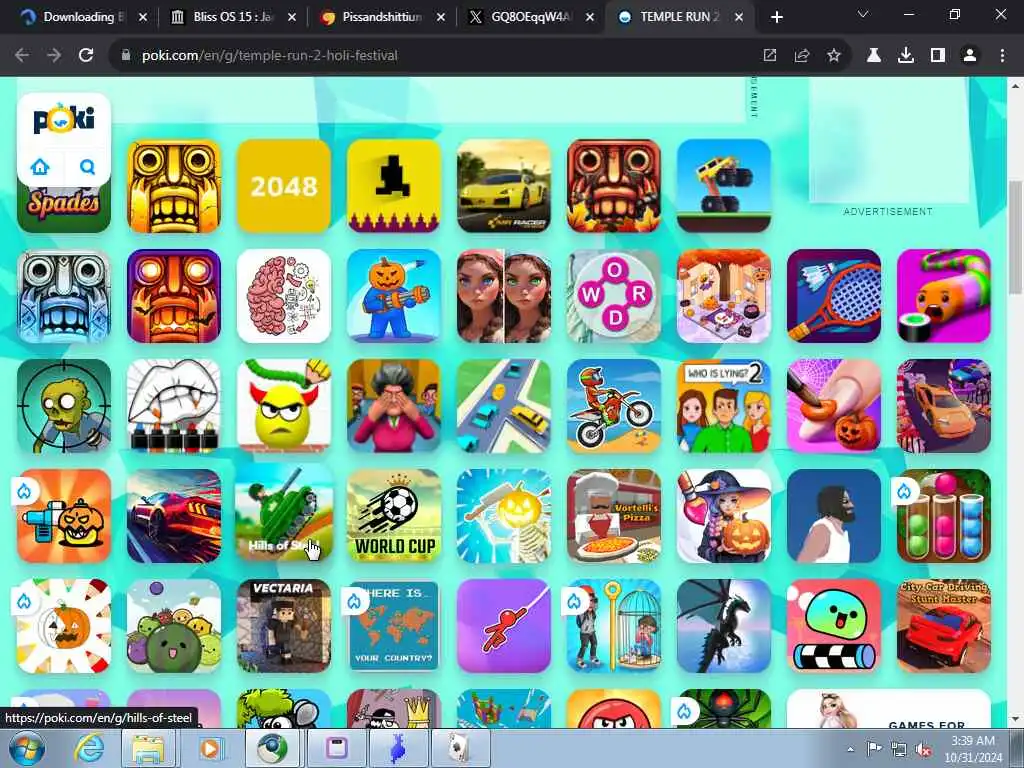Open Windows Media Player taskbar icon
1024x768 pixels.
pos(211,748)
